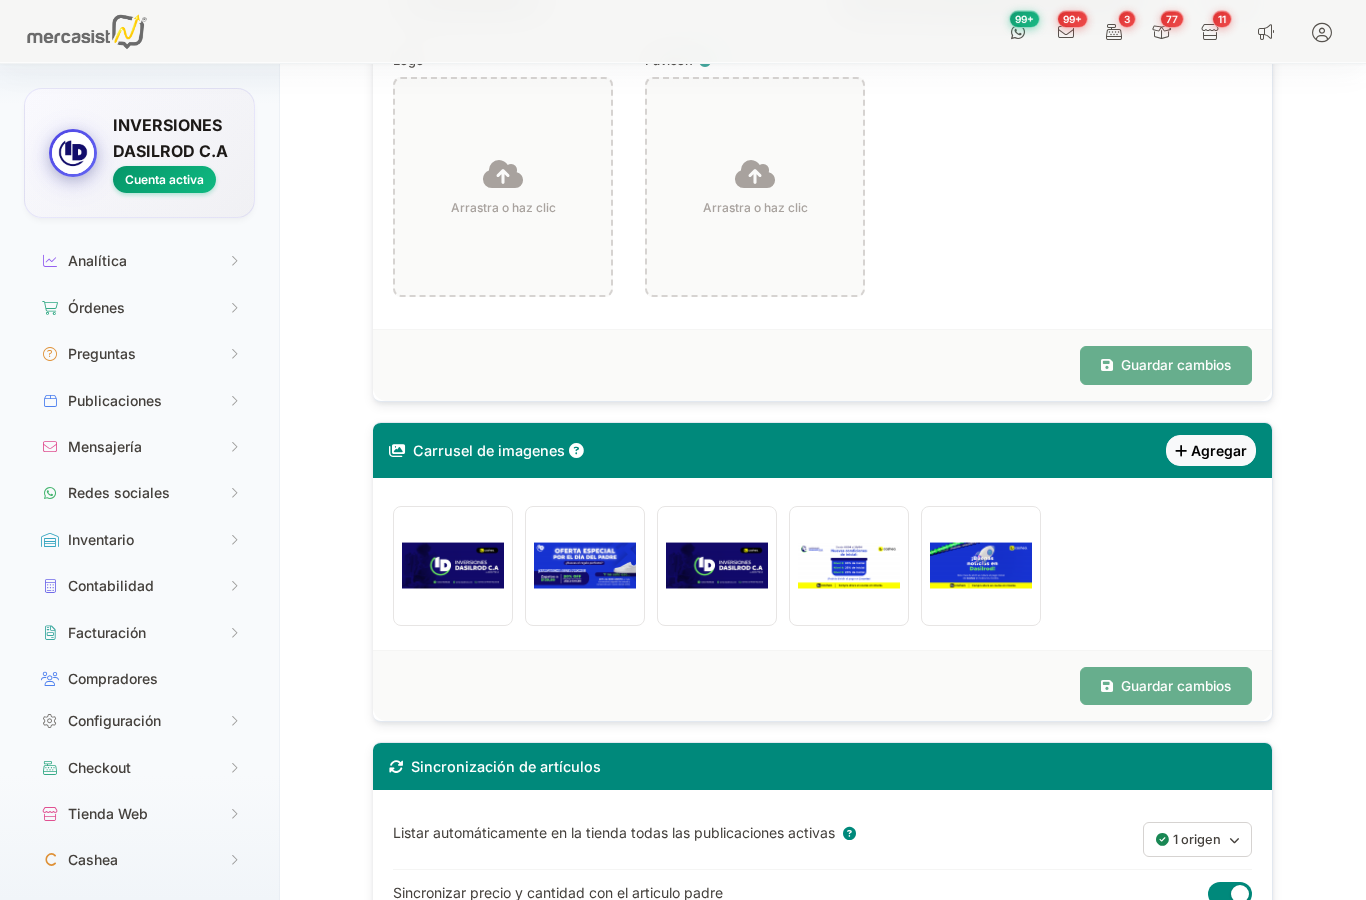Toggle sync price and quantity switch

(x=1229, y=892)
